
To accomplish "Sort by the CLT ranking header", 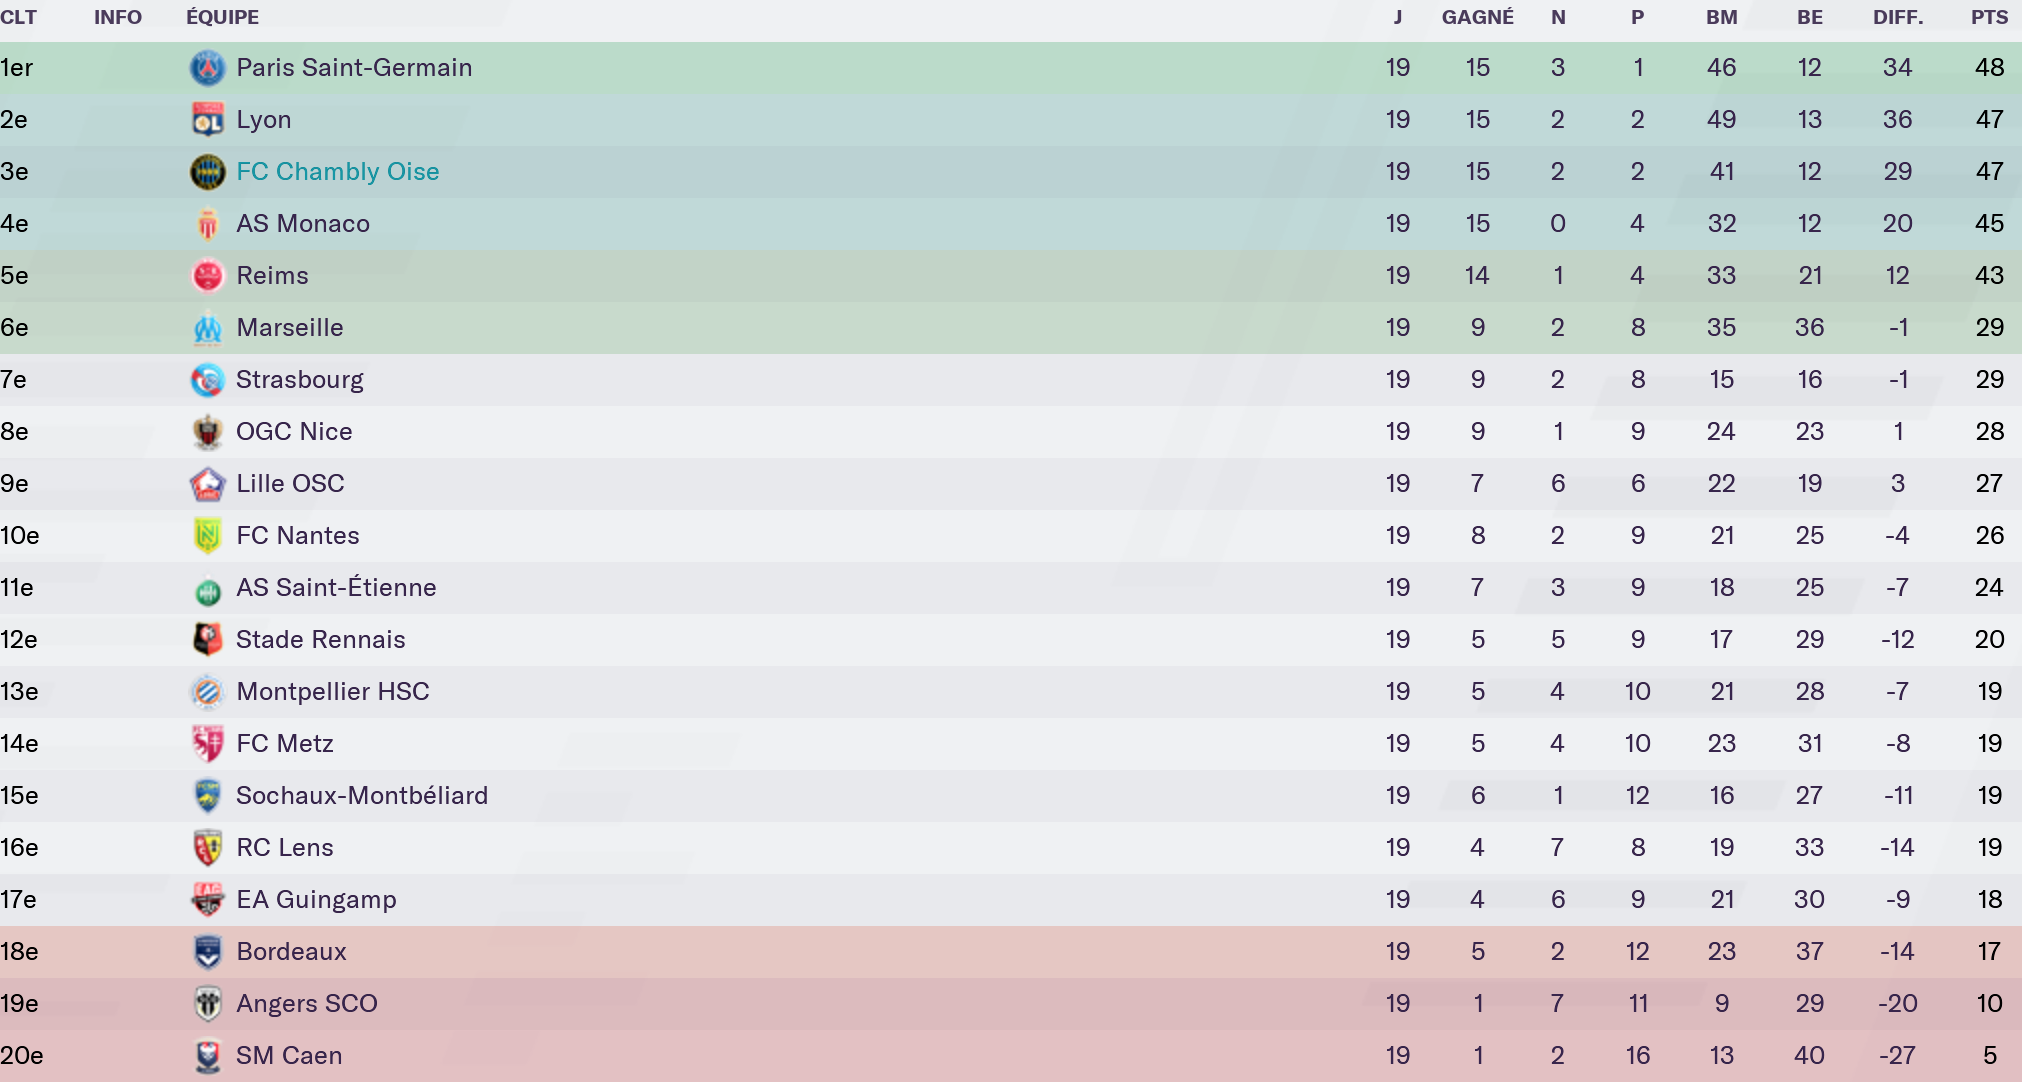I will [x=19, y=17].
